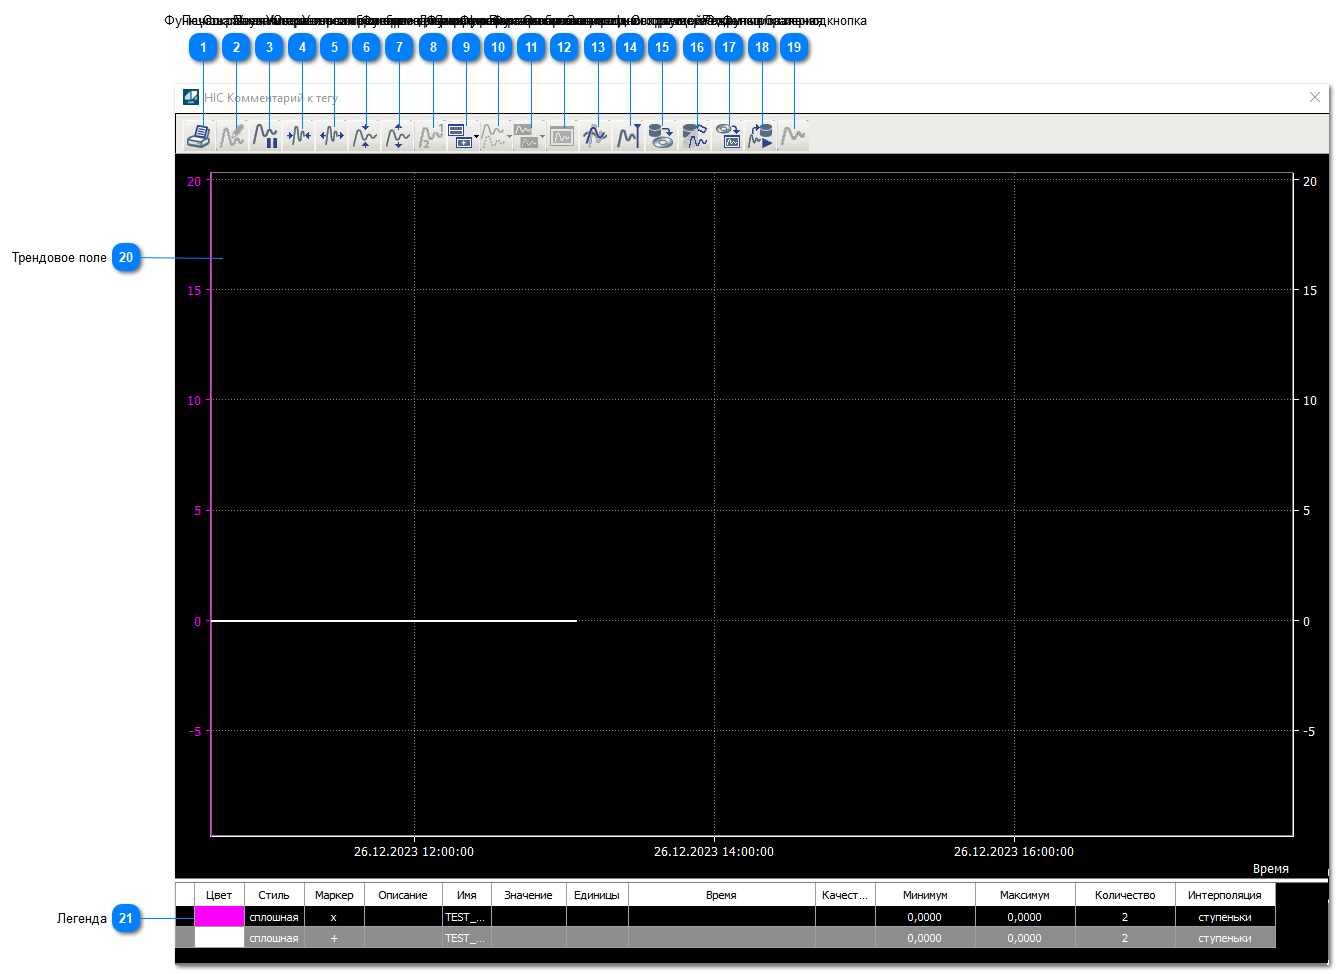The width and height of the screenshot is (1338, 974).
Task: Click the disc-to-graph load icon
Action: tap(728, 136)
